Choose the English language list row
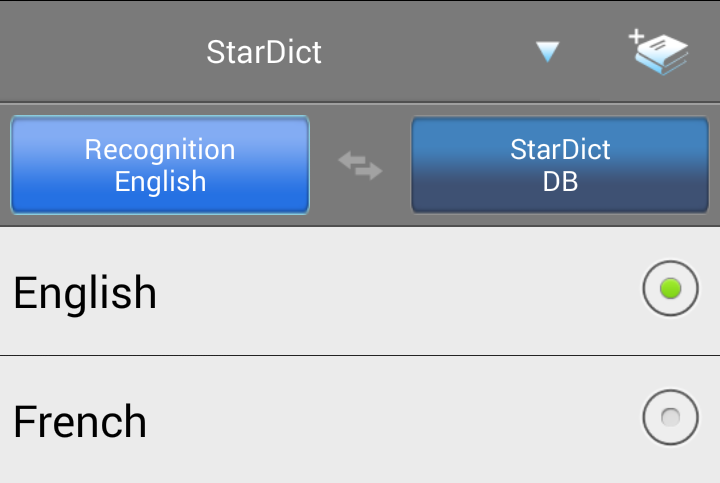Image resolution: width=720 pixels, height=483 pixels. tap(300, 292)
